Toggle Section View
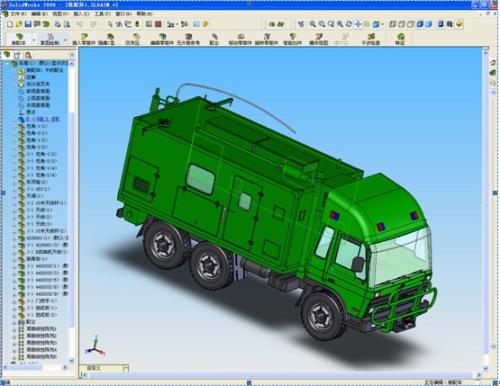 (450, 24)
